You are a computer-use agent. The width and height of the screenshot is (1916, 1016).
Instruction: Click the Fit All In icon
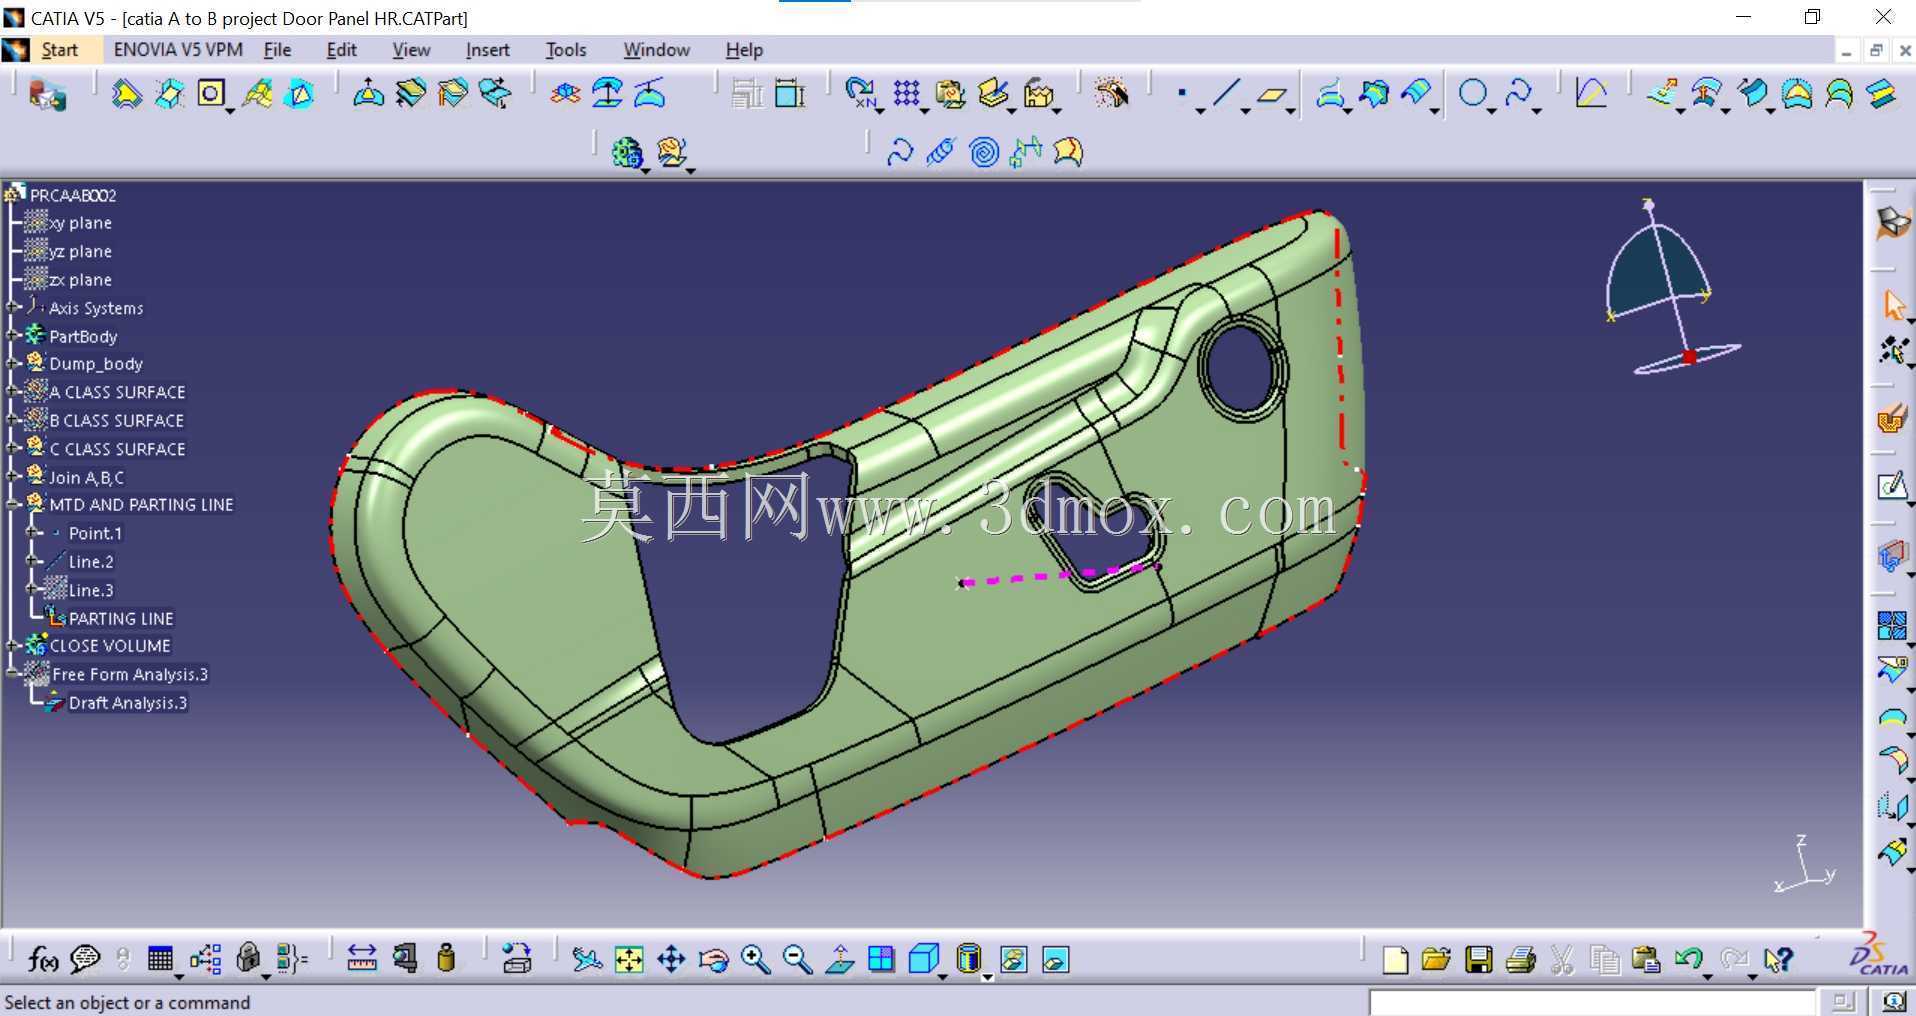(629, 960)
